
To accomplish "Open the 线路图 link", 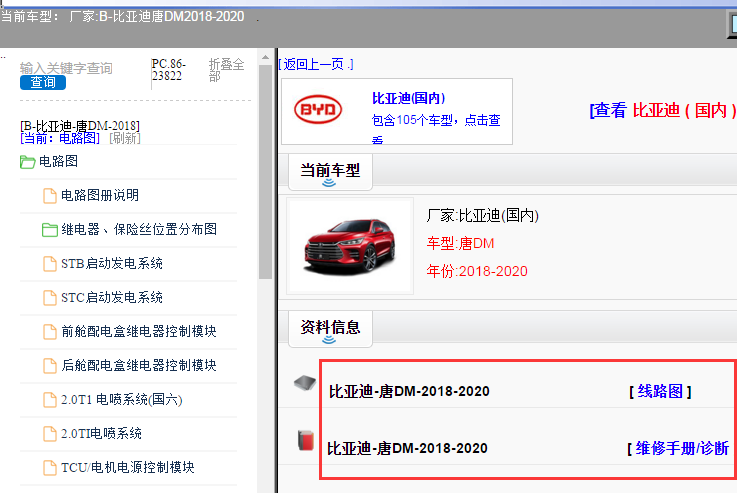I will (660, 391).
